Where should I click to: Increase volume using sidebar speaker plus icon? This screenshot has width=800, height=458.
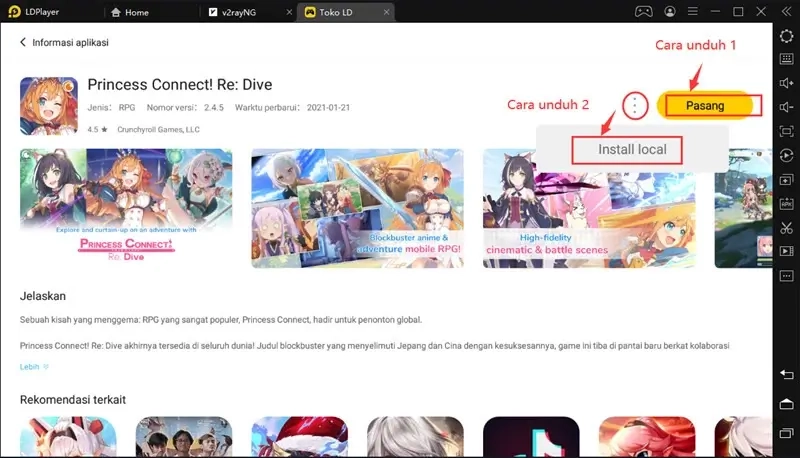[x=786, y=83]
